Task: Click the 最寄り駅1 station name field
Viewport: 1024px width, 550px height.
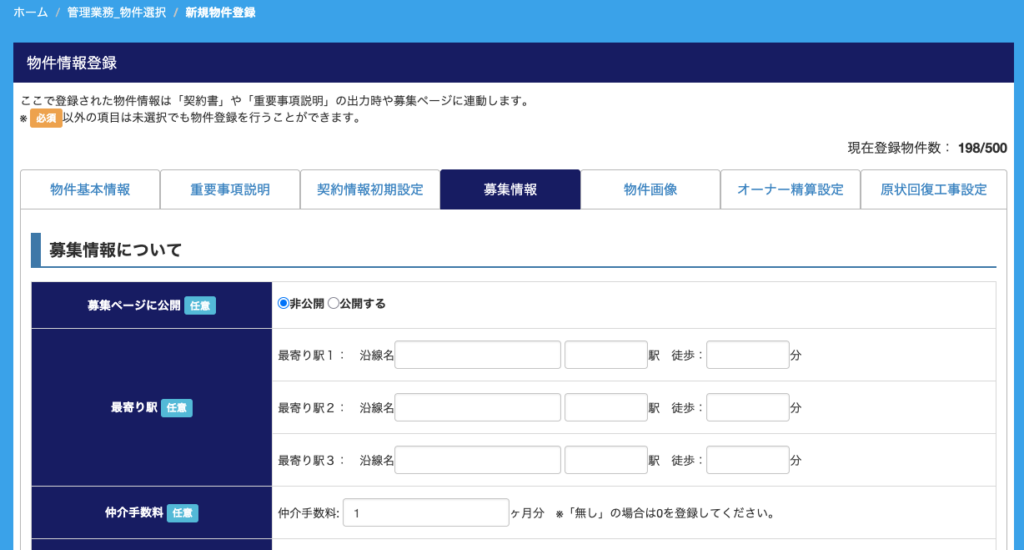Action: tap(606, 355)
